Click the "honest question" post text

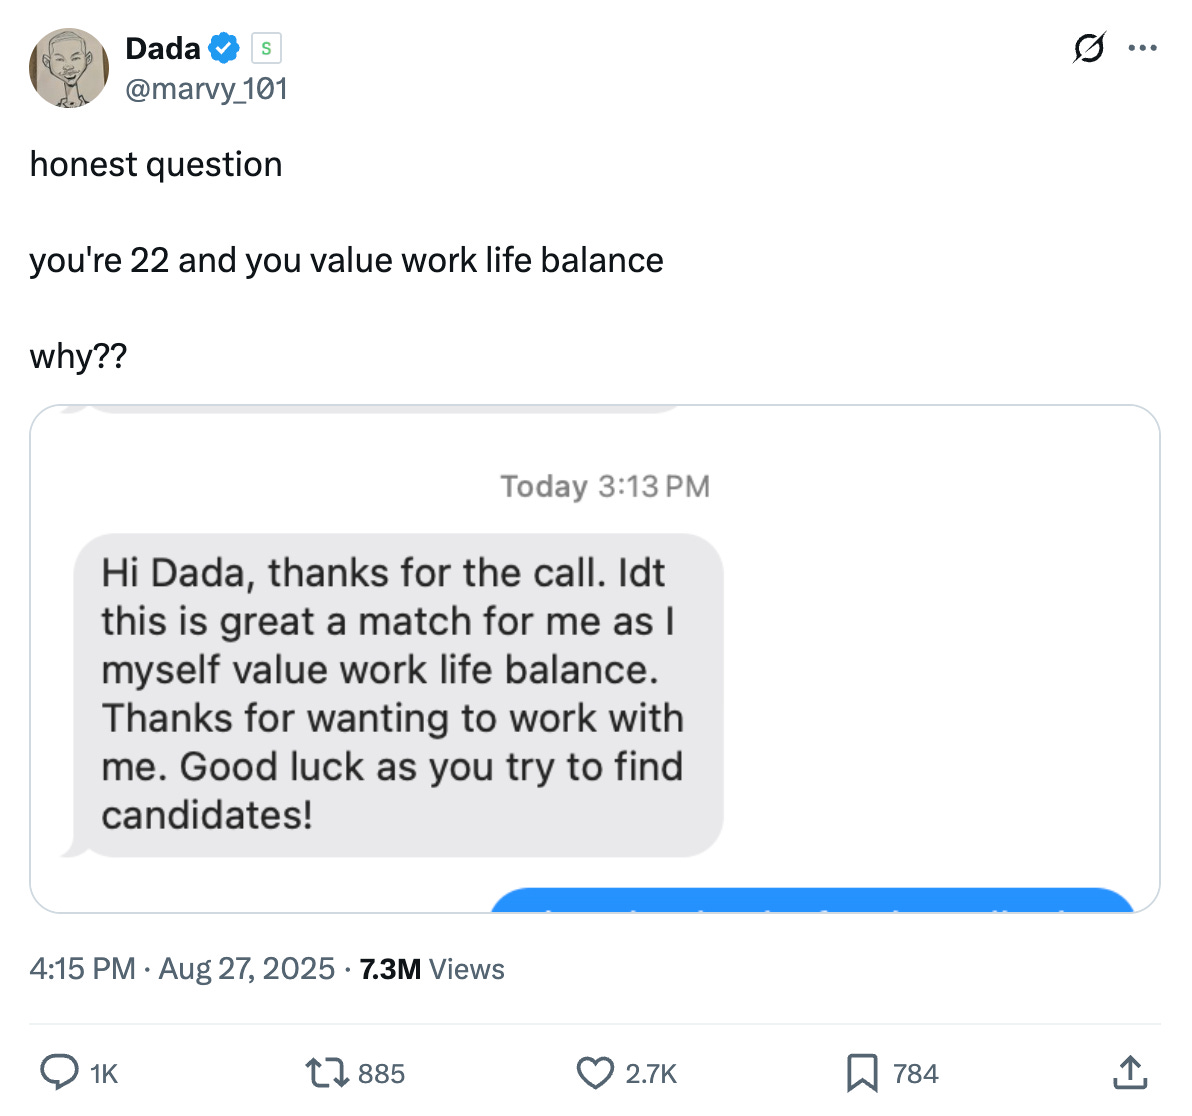(156, 164)
